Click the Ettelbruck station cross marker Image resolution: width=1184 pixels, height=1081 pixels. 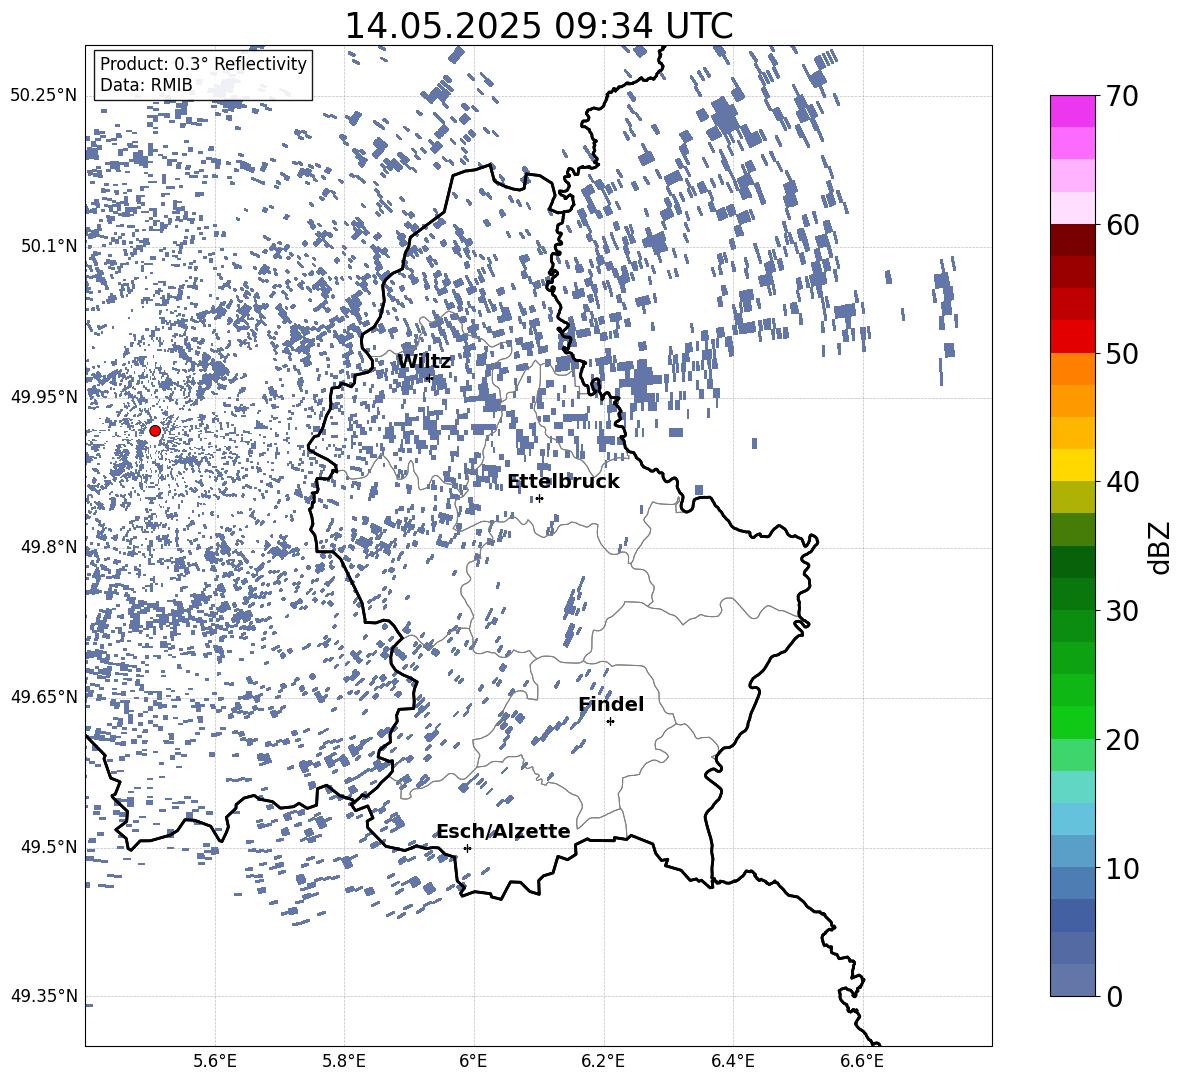[539, 498]
